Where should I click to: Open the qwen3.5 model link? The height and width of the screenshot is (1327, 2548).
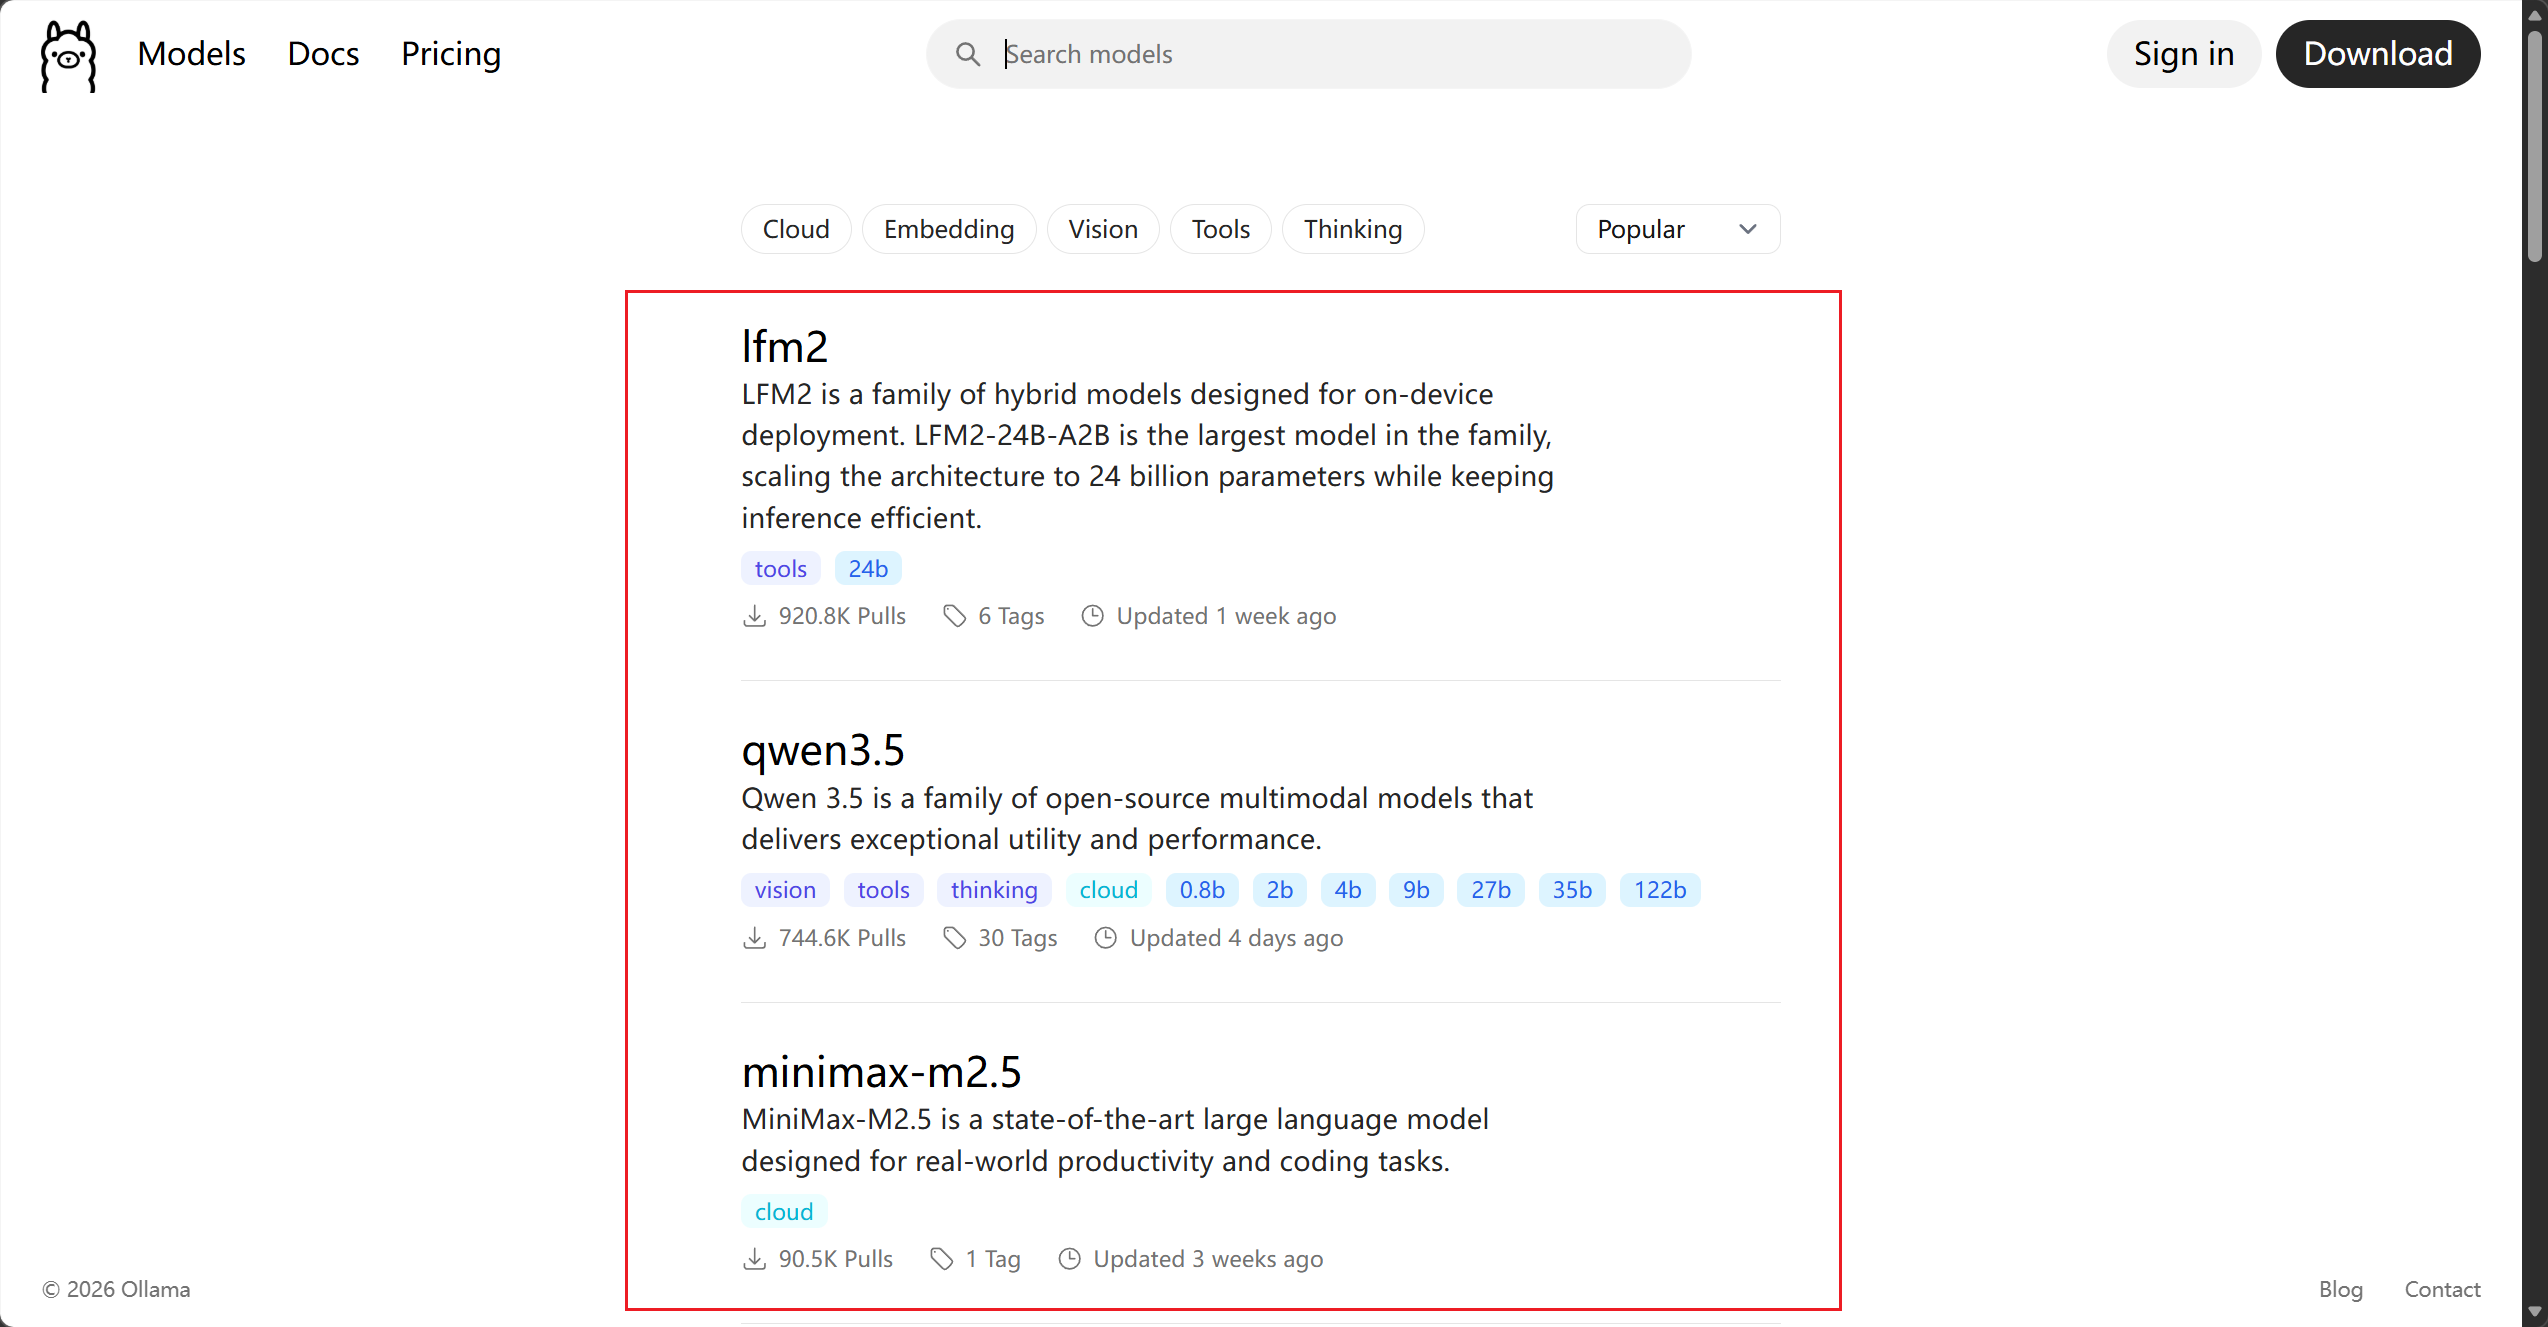[x=822, y=750]
